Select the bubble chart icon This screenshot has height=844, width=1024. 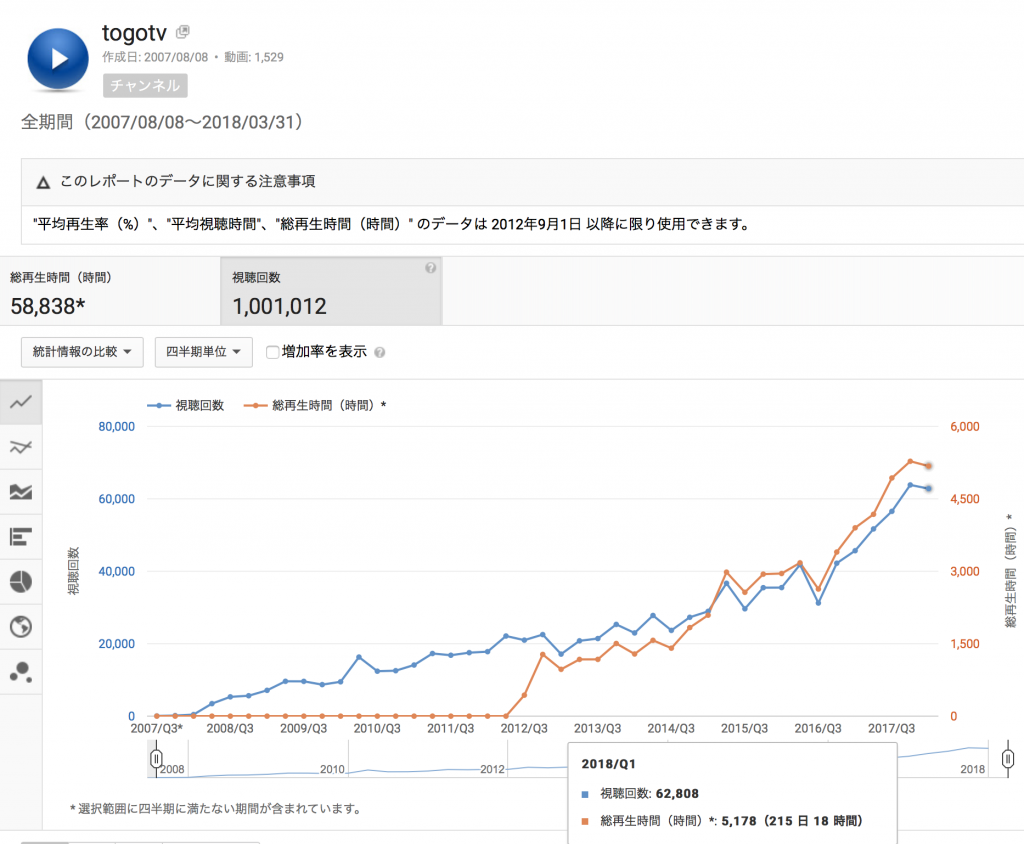coord(21,672)
